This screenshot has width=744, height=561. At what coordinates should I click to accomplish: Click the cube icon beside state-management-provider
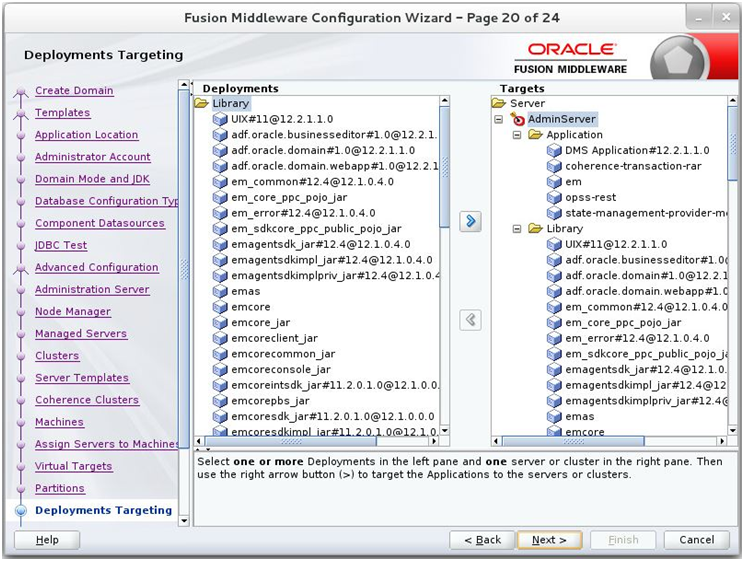click(554, 213)
